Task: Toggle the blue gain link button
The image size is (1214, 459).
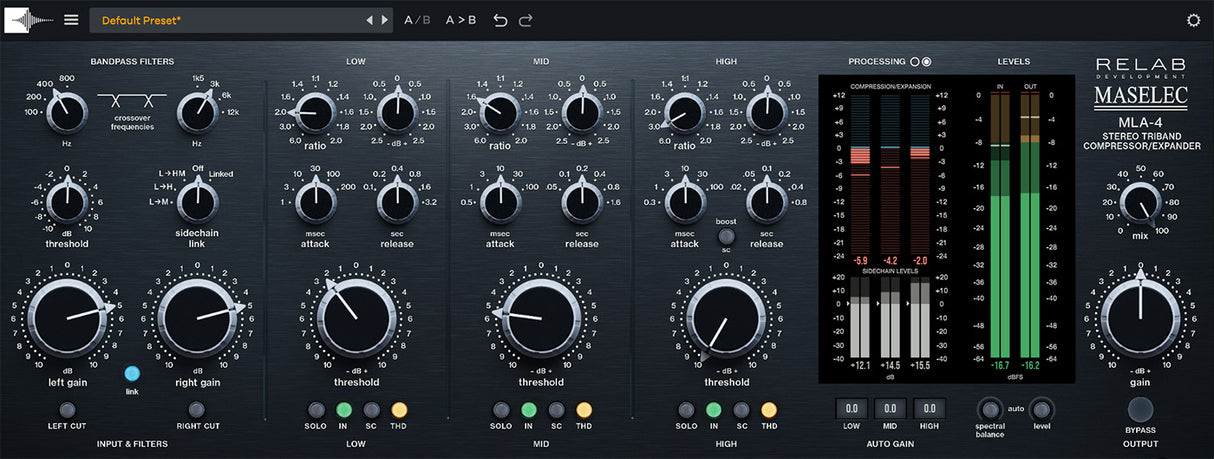Action: coord(131,374)
